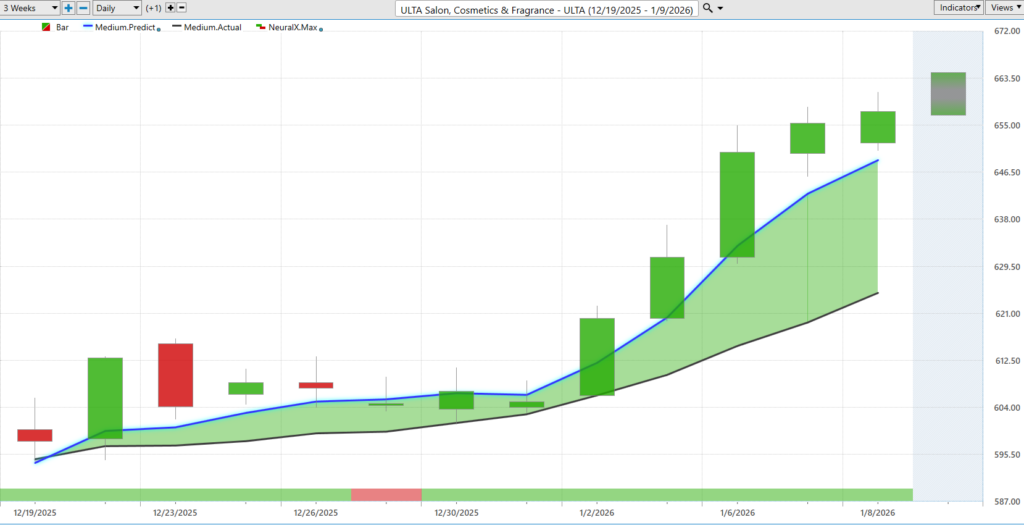Open the 3 Weeks time range dropdown

pyautogui.click(x=30, y=8)
